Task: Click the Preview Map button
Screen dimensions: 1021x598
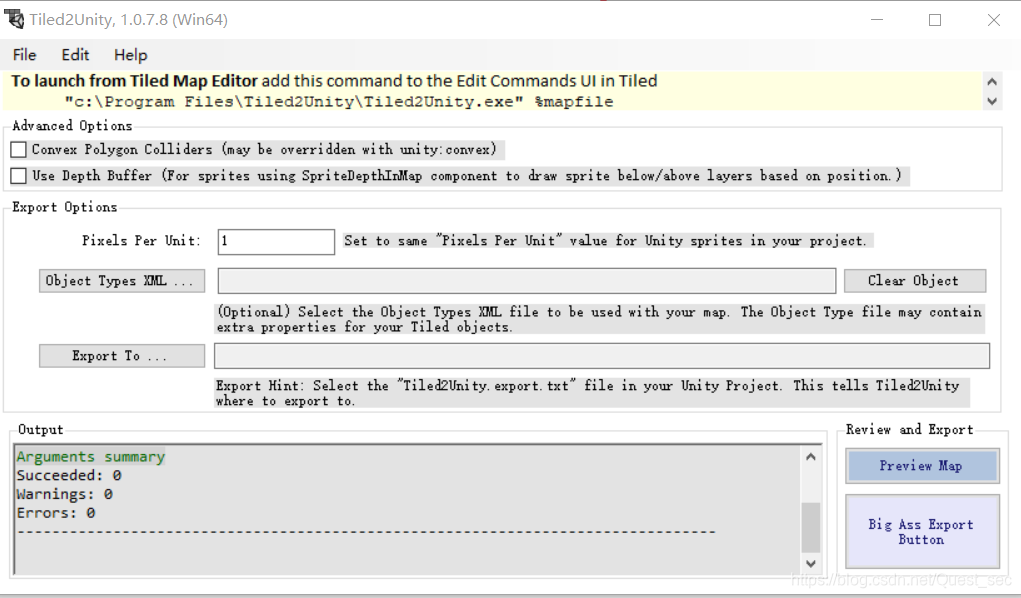Action: click(922, 466)
